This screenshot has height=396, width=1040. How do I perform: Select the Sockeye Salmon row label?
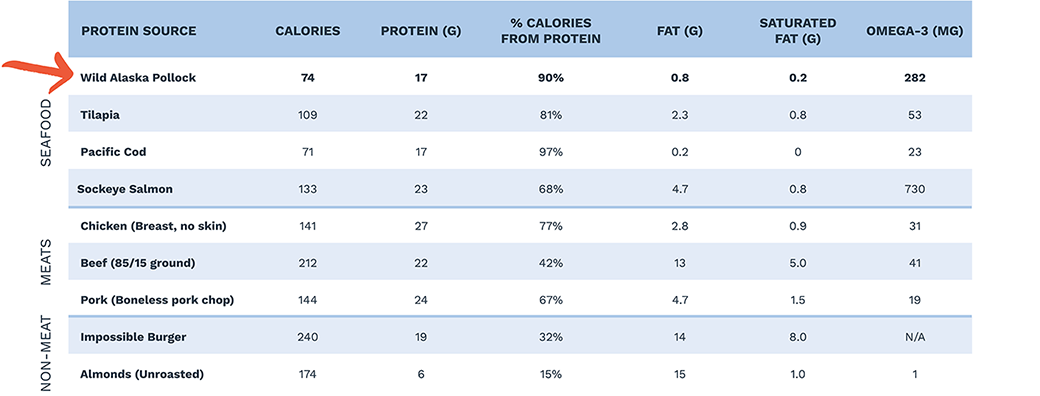coord(125,189)
